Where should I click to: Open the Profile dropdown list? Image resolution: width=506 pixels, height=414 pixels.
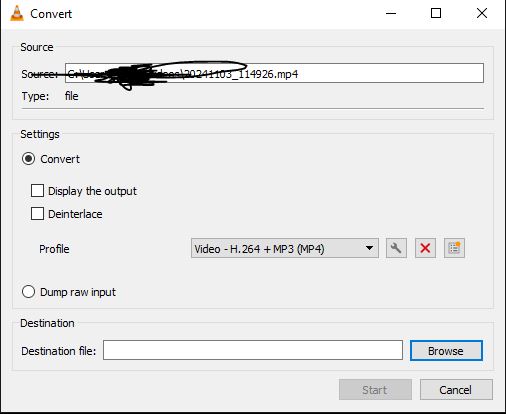pos(285,248)
